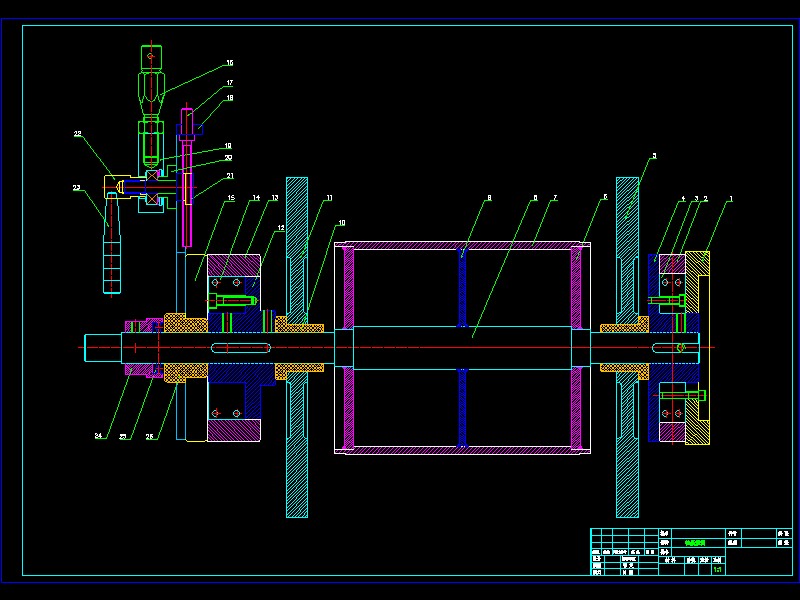Select the green 1:1 scale text
This screenshot has width=800, height=600.
click(717, 569)
